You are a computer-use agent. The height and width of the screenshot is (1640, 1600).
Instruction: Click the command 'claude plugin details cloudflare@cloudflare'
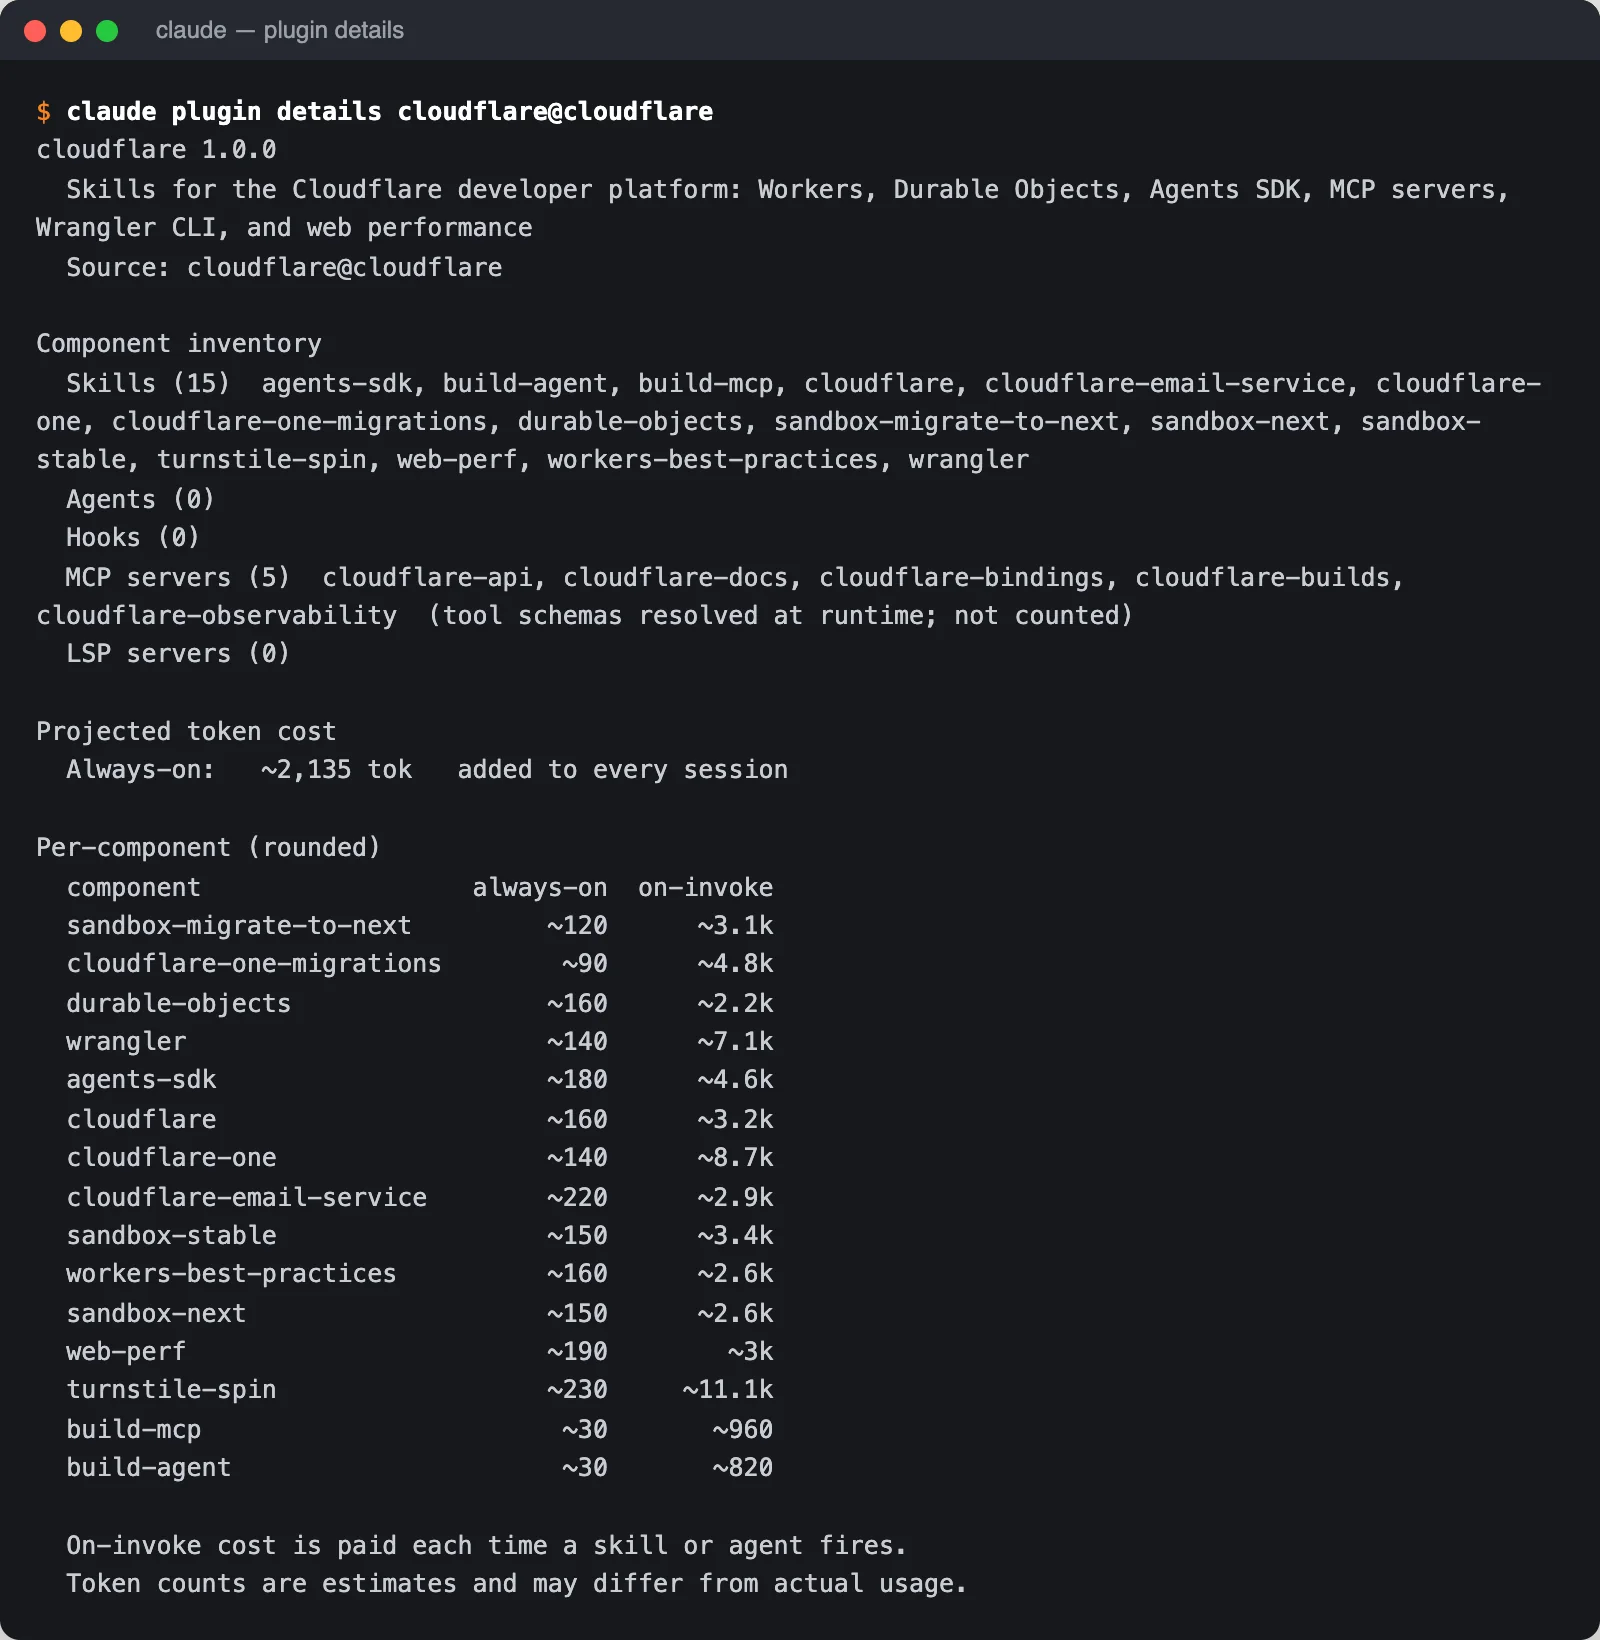tap(390, 111)
